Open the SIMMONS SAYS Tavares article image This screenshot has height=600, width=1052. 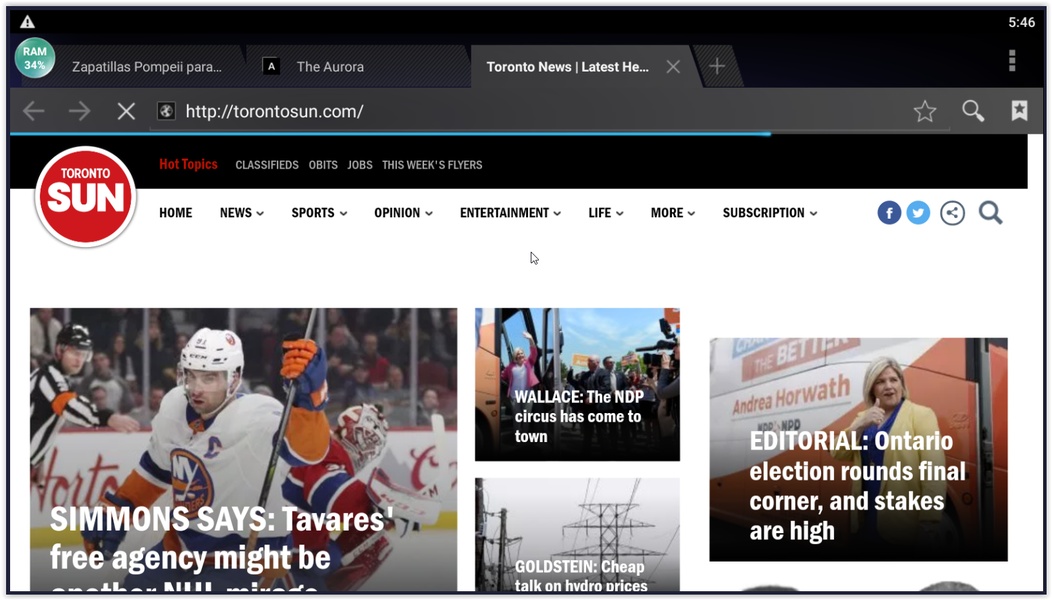tap(244, 450)
